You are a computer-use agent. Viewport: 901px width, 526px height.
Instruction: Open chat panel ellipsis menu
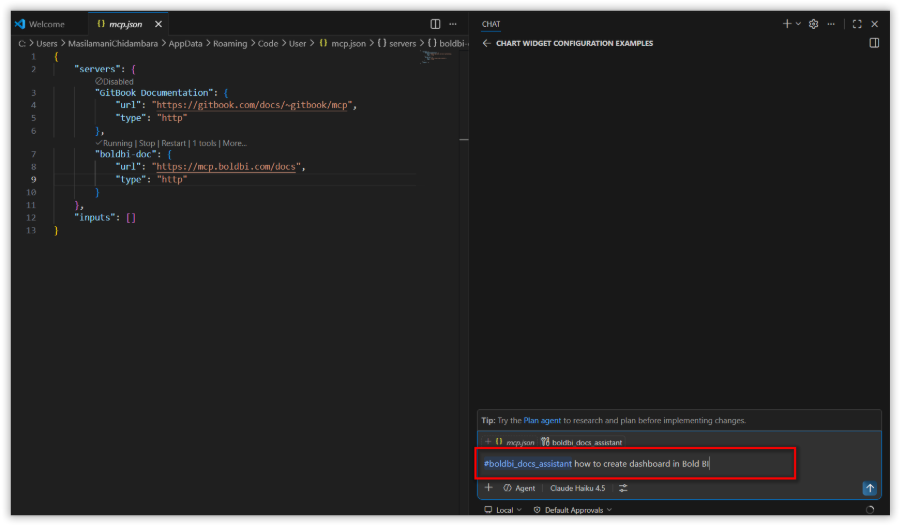[x=831, y=24]
